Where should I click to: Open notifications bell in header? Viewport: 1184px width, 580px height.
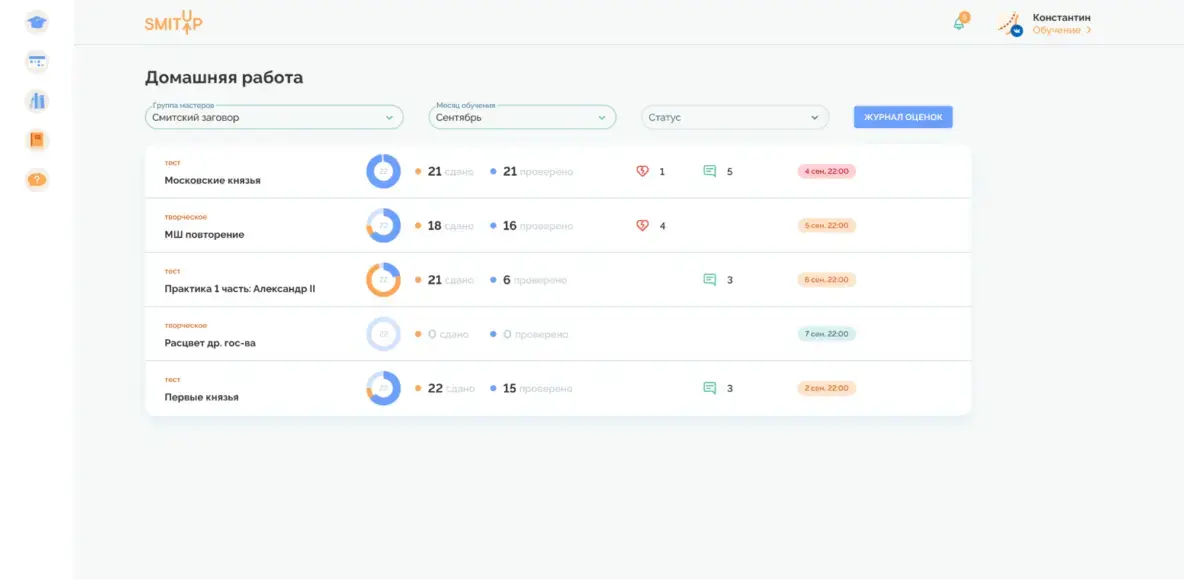point(959,24)
